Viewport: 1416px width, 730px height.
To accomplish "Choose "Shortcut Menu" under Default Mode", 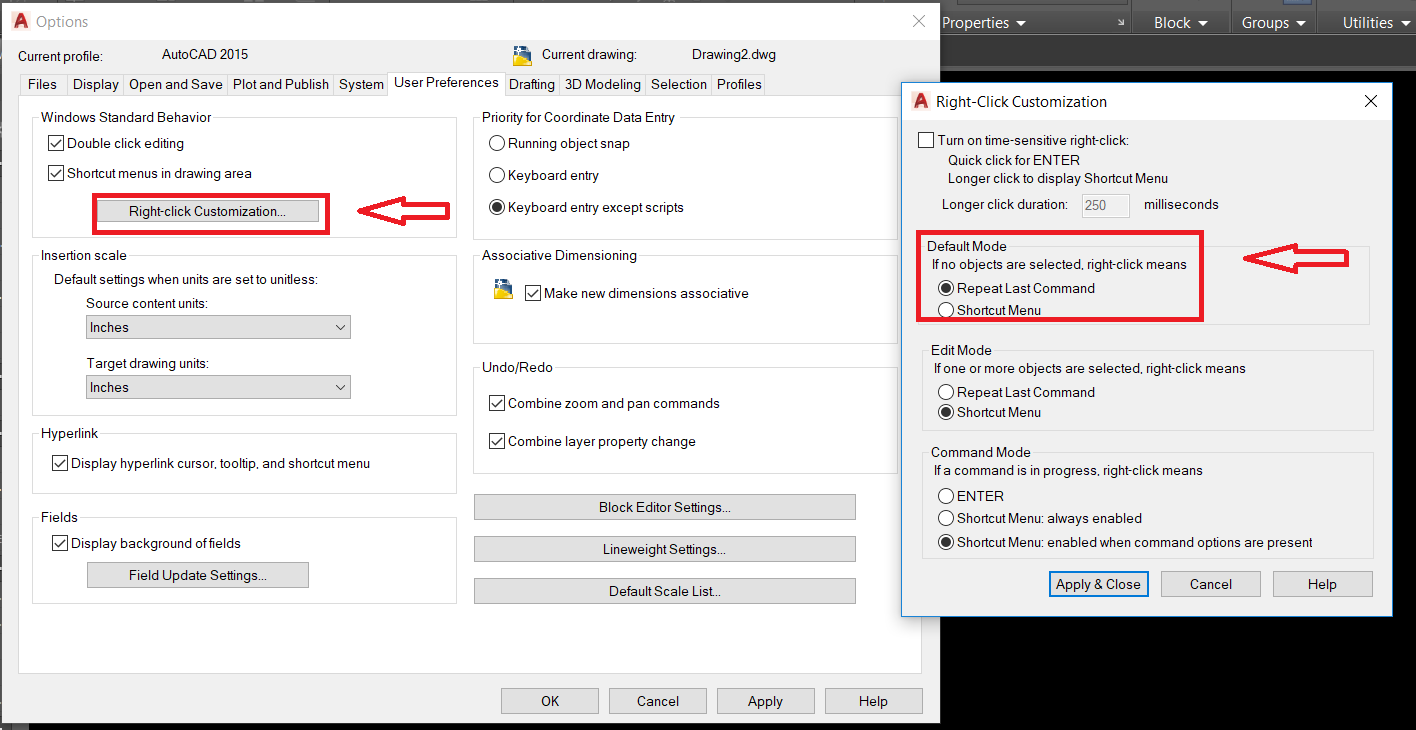I will point(947,310).
